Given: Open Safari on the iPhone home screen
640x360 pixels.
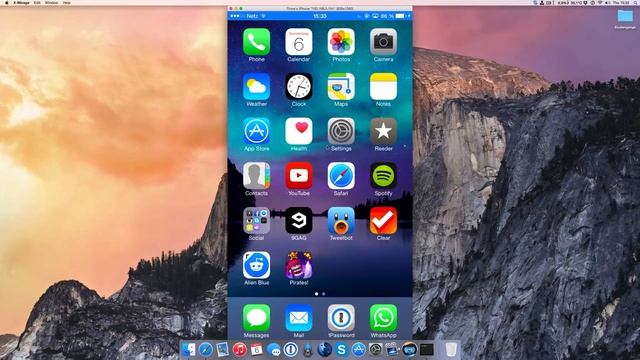Looking at the screenshot, I should 341,176.
